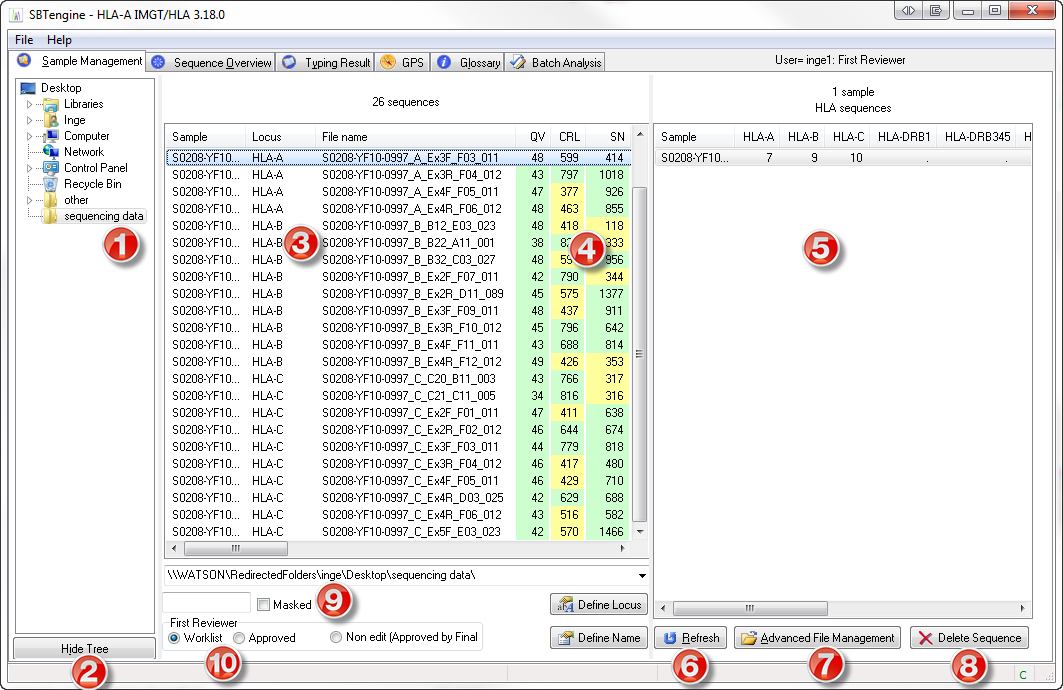
Task: Click the title bar window-list icon
Action: pos(936,10)
